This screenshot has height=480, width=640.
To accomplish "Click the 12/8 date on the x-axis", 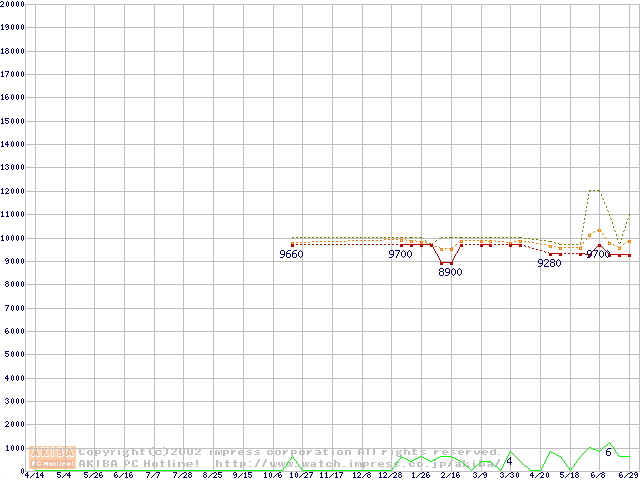I will 361,476.
